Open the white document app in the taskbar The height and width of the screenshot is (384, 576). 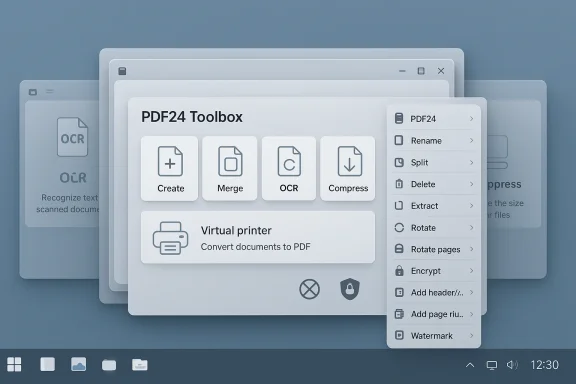(47, 365)
